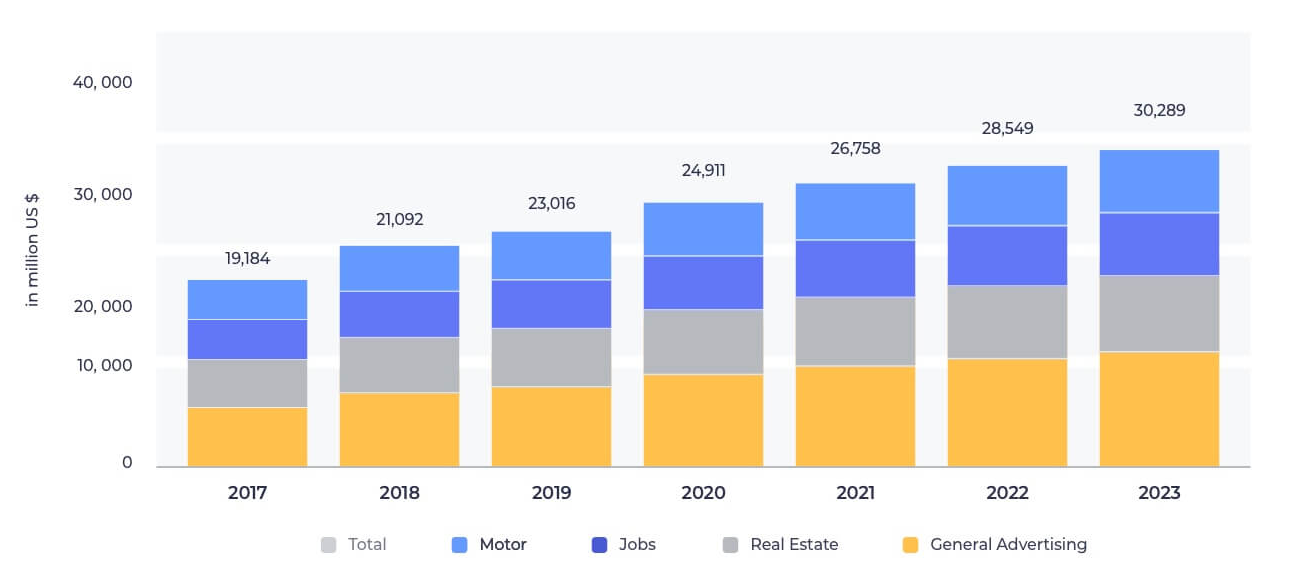The height and width of the screenshot is (576, 1302).
Task: Select the 2023 Jobs bar segment
Action: [x=1159, y=244]
